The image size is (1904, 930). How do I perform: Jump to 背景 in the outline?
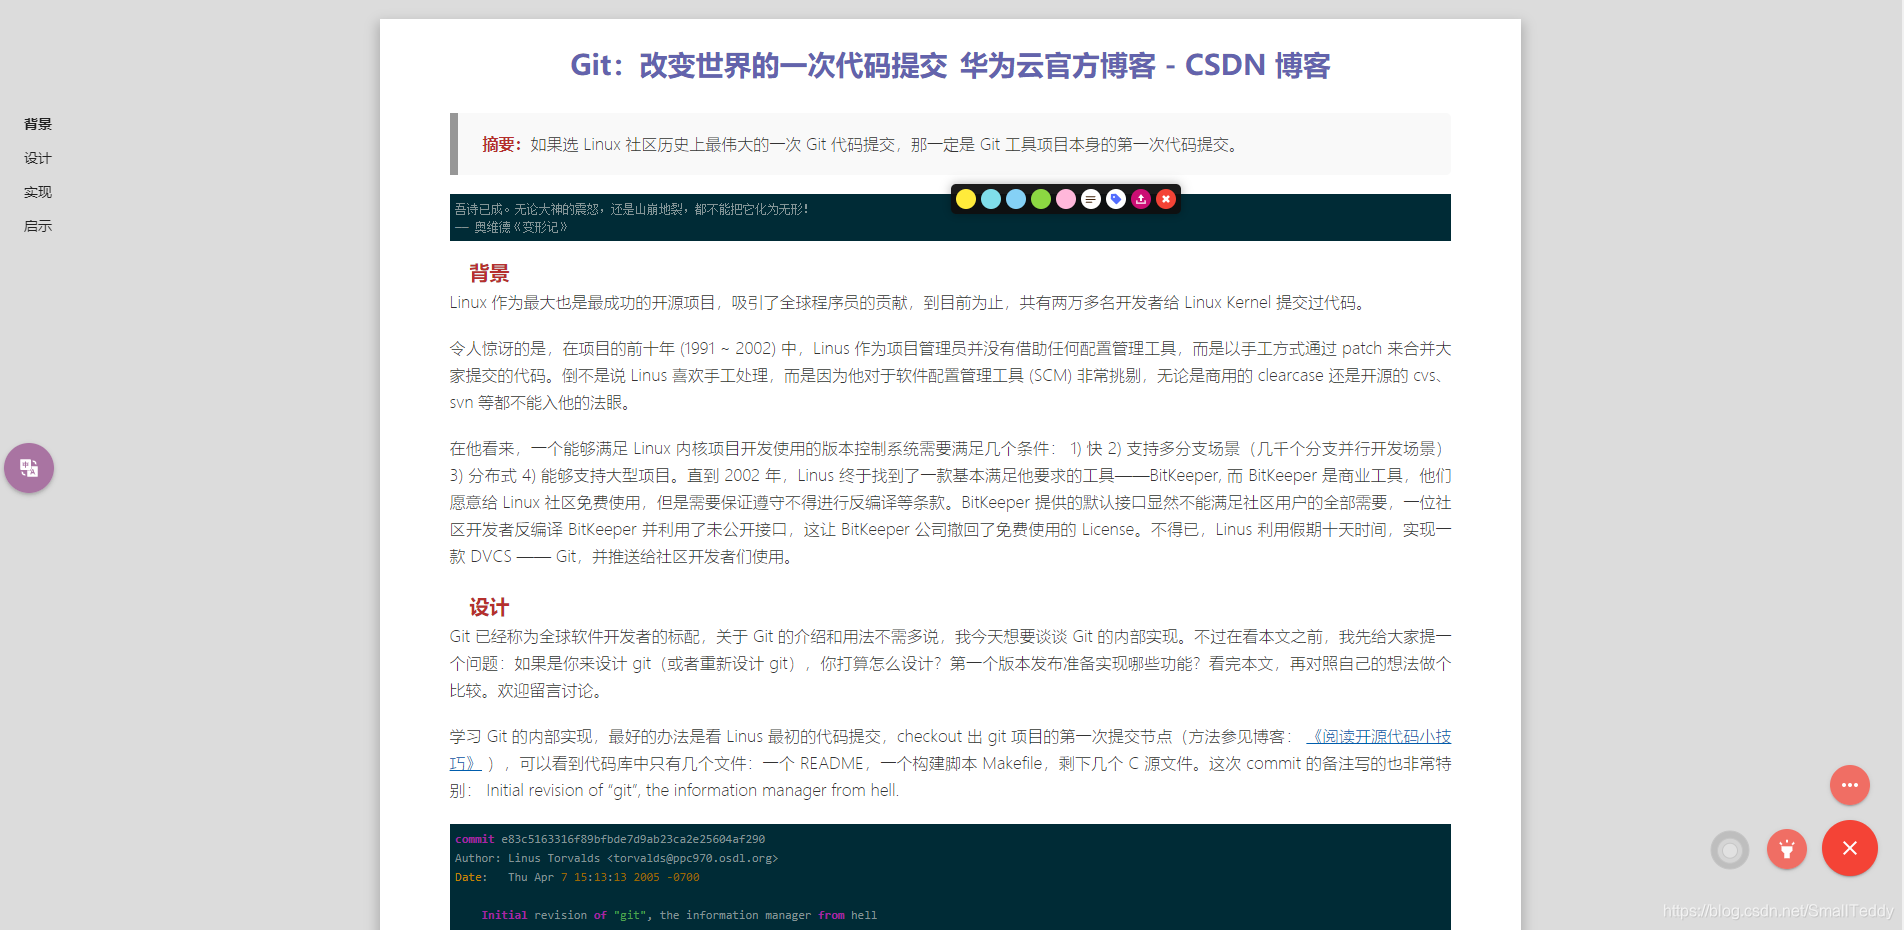pos(38,124)
